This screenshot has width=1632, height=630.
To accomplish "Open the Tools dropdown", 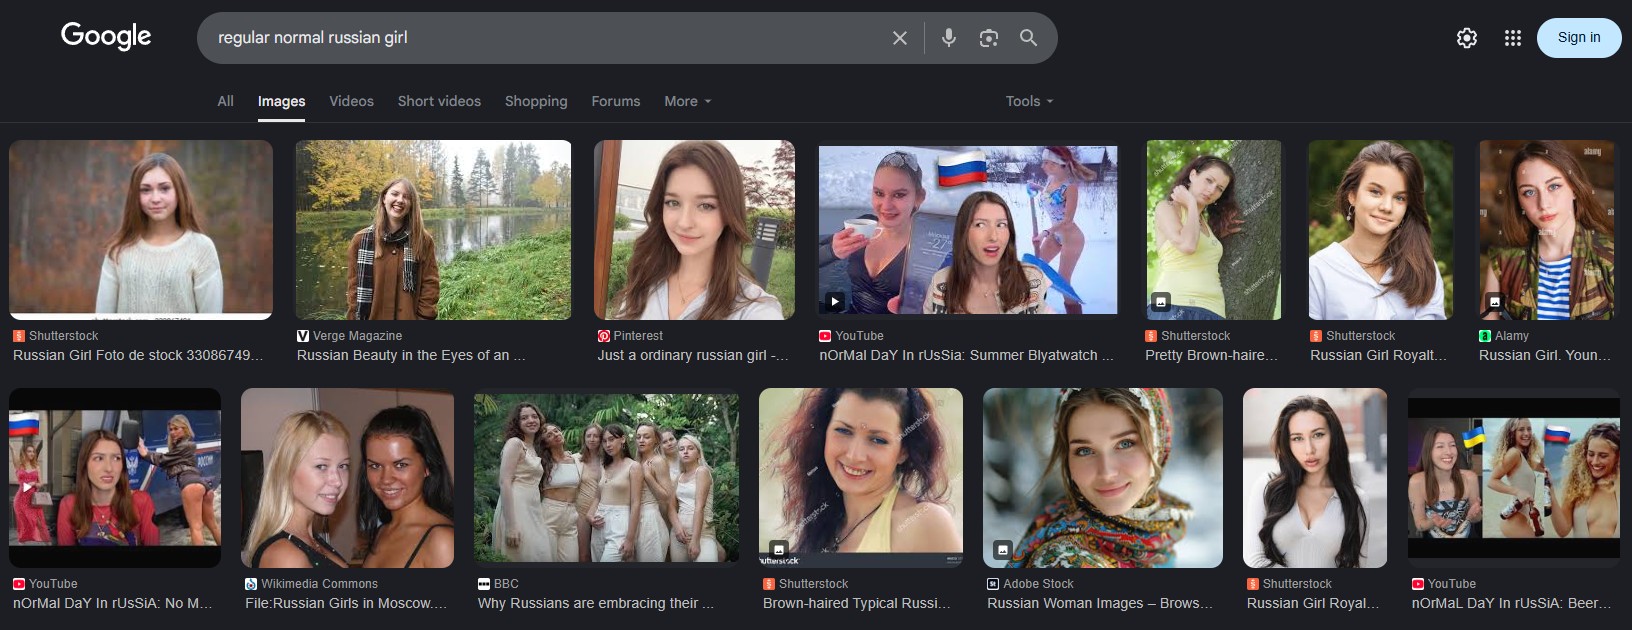I will pos(1029,101).
